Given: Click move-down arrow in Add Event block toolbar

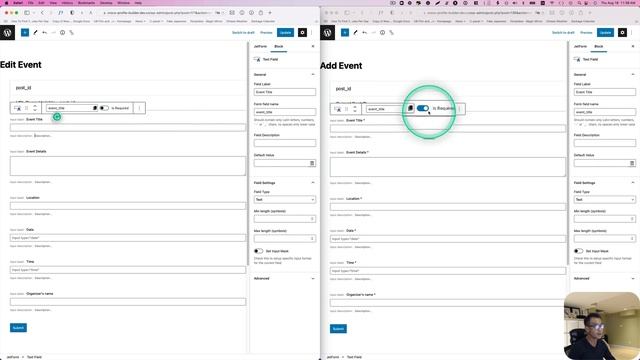Looking at the screenshot, I should [355, 111].
